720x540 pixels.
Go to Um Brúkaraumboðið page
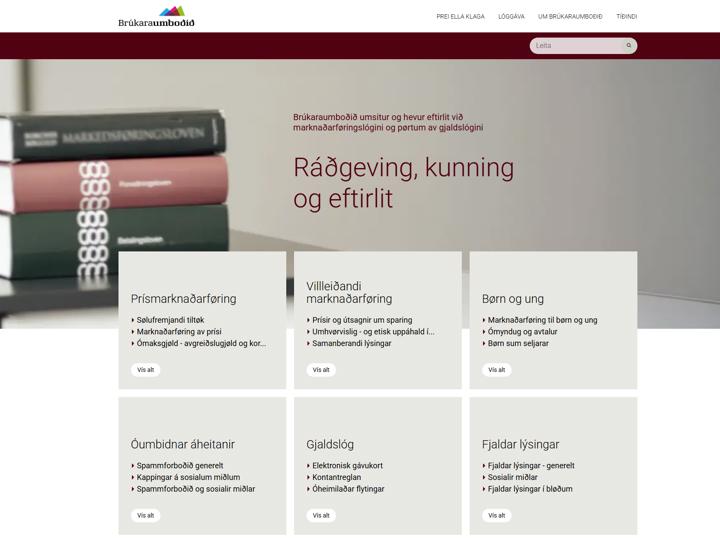point(570,17)
